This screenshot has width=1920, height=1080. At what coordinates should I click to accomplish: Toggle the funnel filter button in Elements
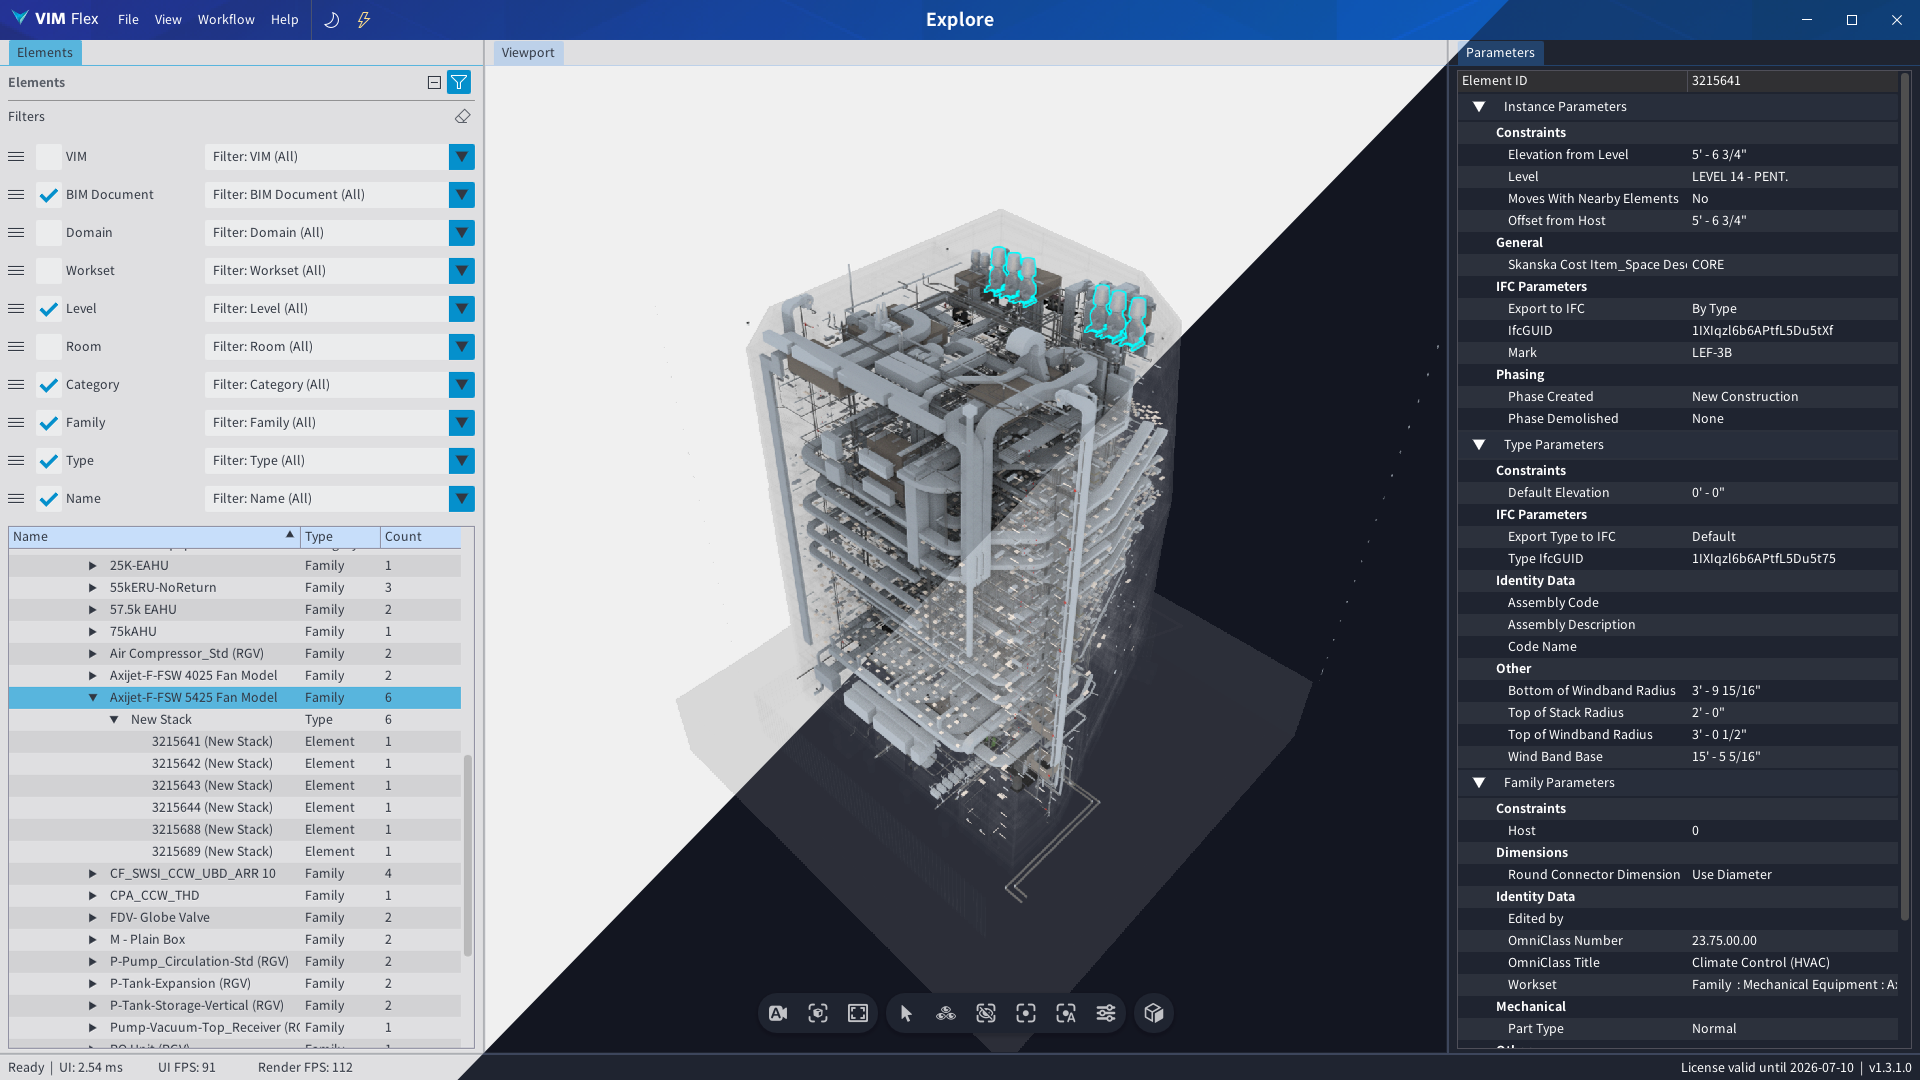[x=459, y=82]
